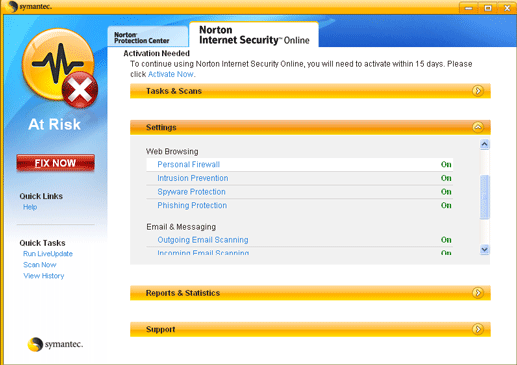Image resolution: width=517 pixels, height=365 pixels.
Task: Open the Reports & Statistics header bar
Action: (x=310, y=293)
